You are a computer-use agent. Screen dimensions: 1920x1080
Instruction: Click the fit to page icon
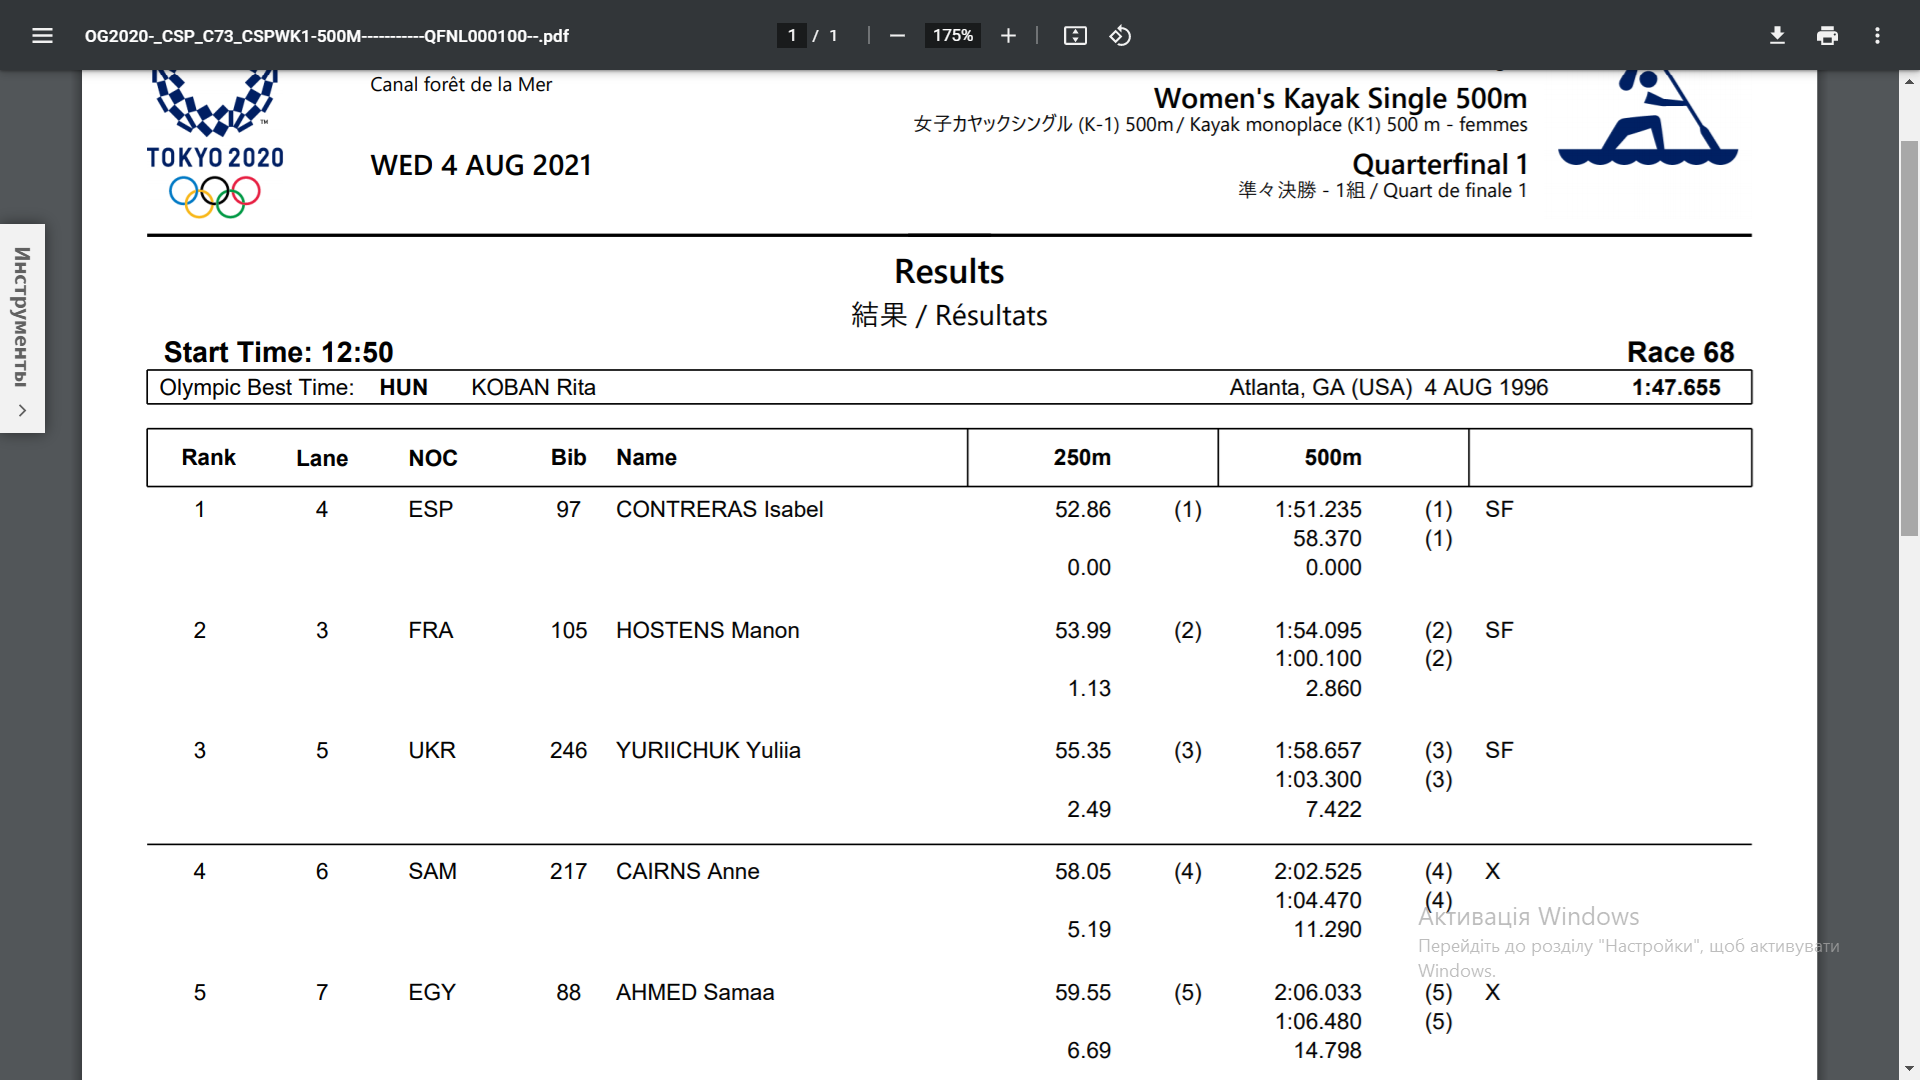[x=1075, y=36]
